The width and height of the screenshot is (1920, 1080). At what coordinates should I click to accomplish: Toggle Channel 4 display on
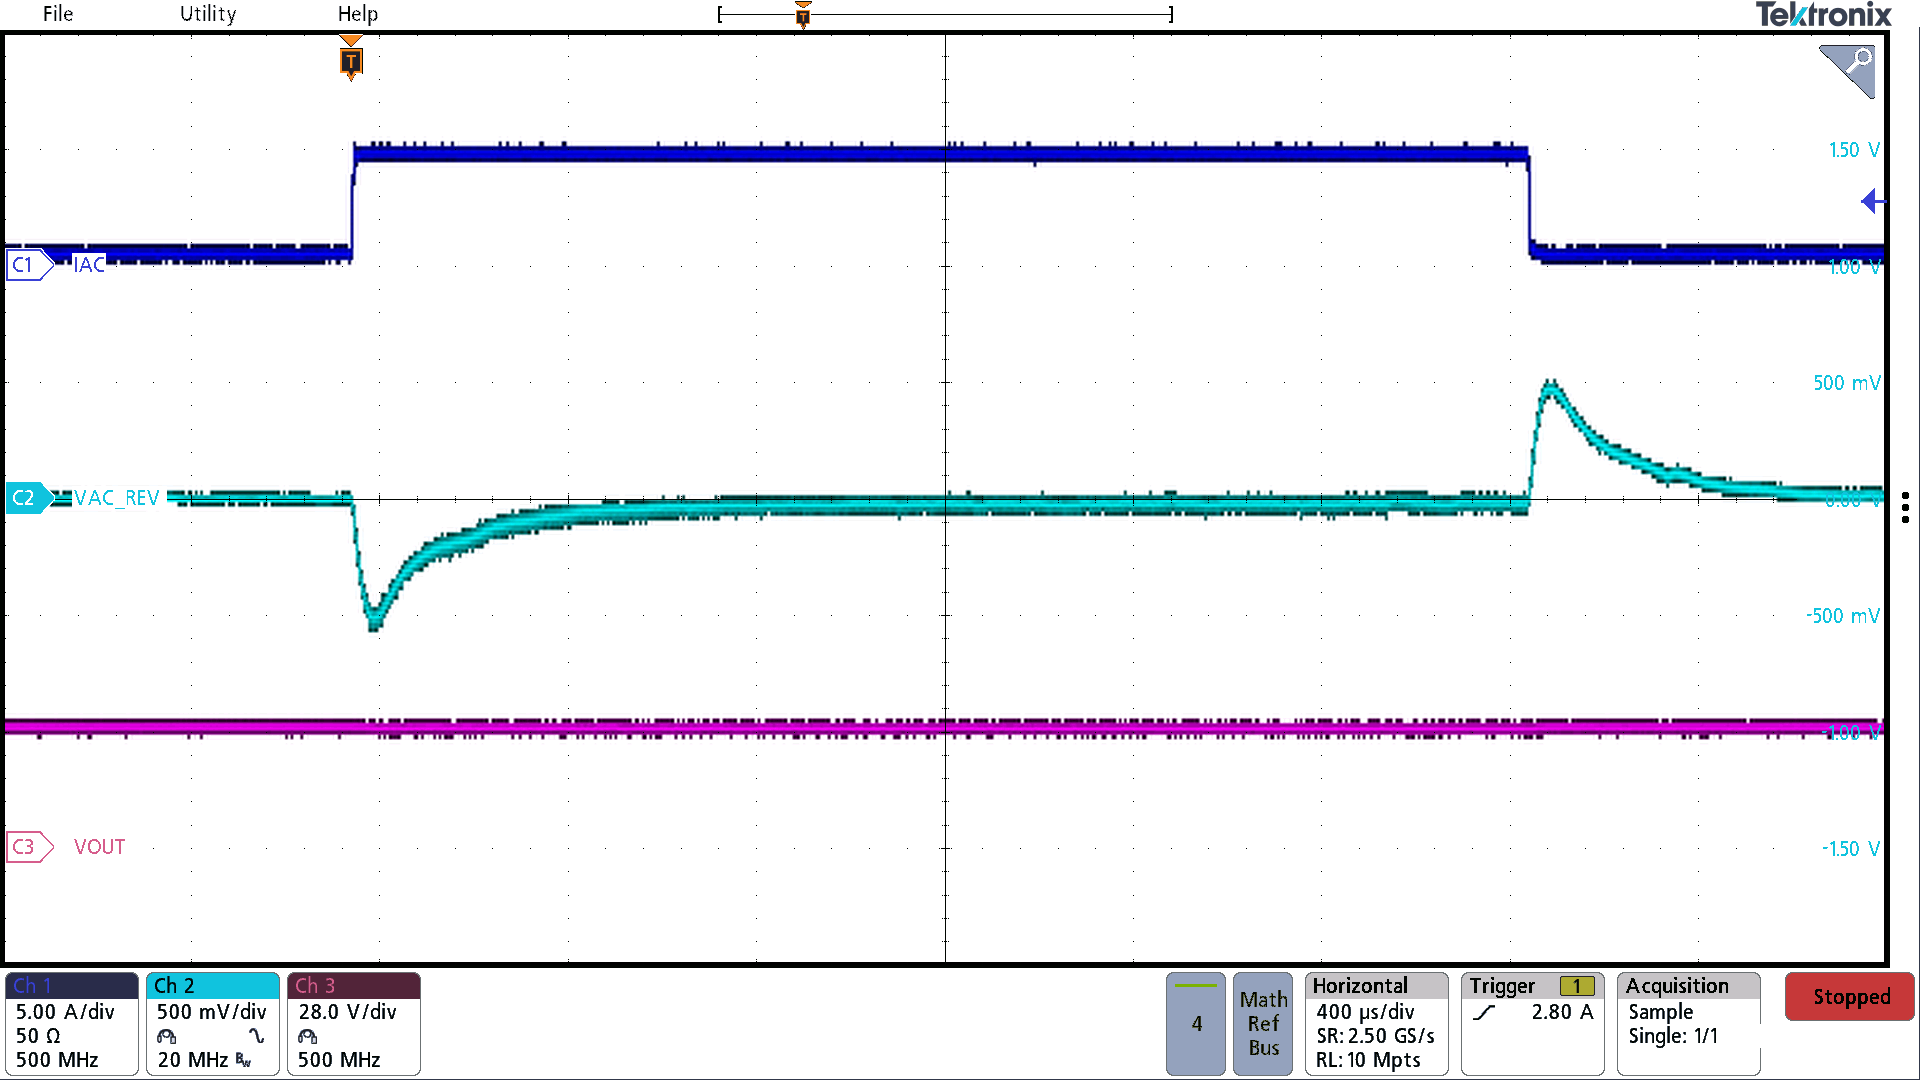click(x=1195, y=1024)
